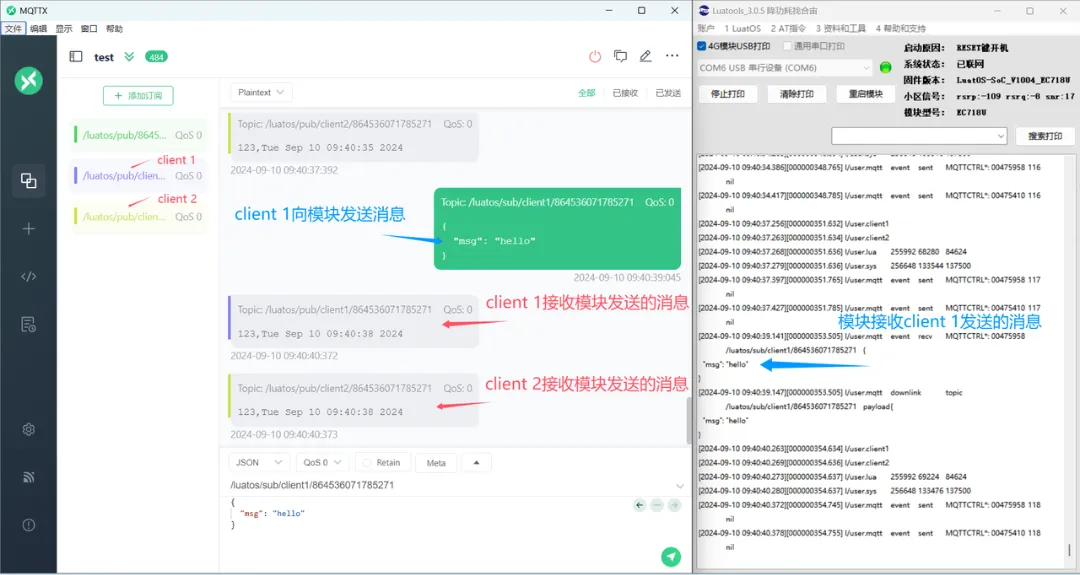
Task: Click the 重启模块 button in Luatools
Action: 866,94
